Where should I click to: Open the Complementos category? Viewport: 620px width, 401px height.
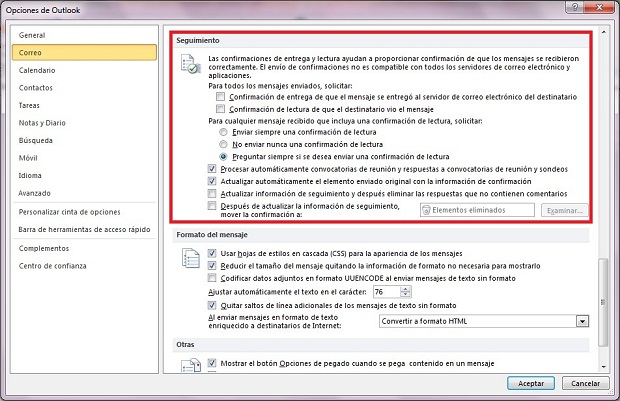[84, 248]
